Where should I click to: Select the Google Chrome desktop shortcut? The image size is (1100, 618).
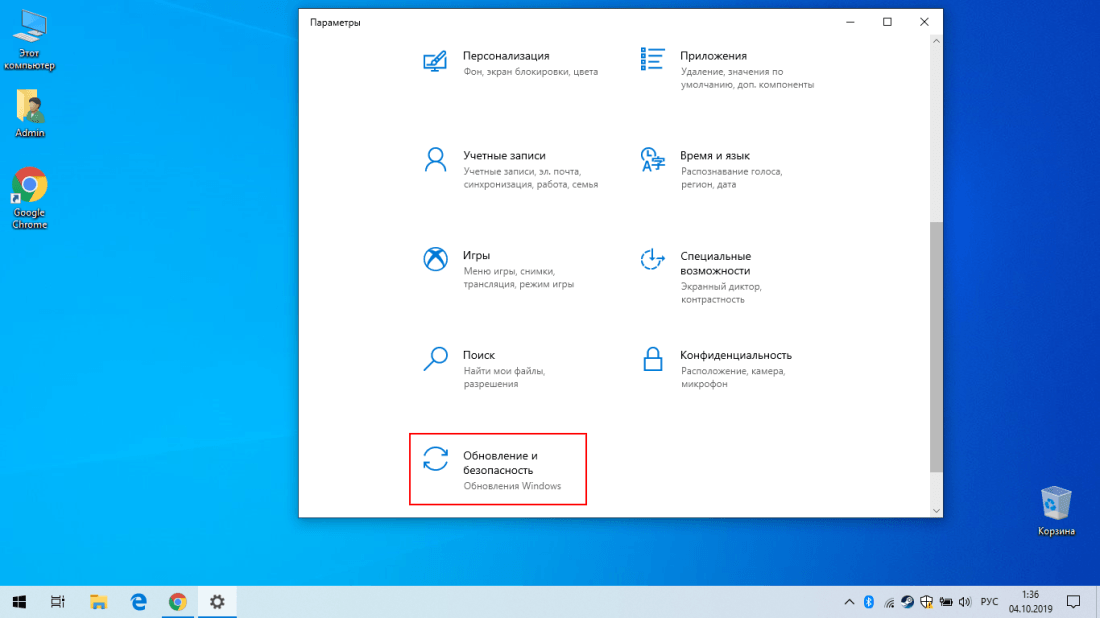click(29, 198)
